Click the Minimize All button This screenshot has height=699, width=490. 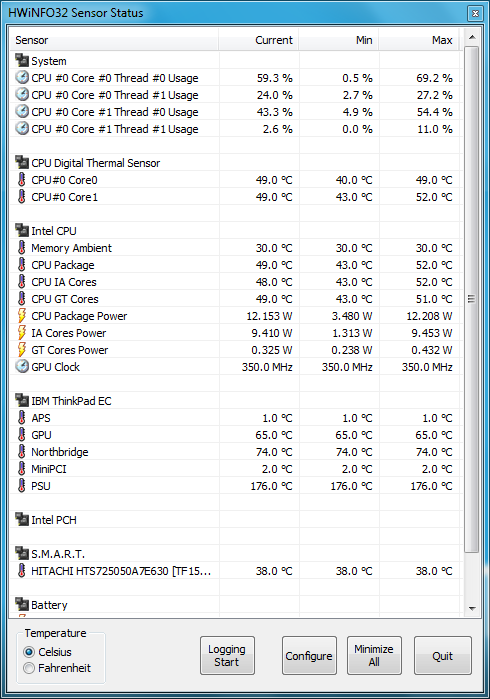[x=374, y=655]
